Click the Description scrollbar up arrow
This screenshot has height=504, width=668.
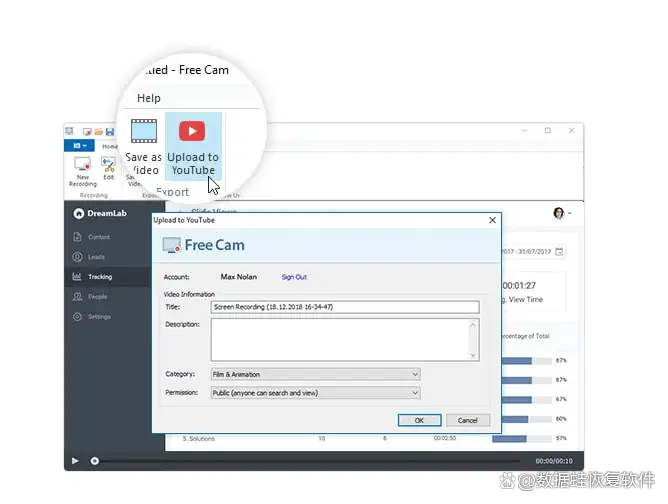473,325
